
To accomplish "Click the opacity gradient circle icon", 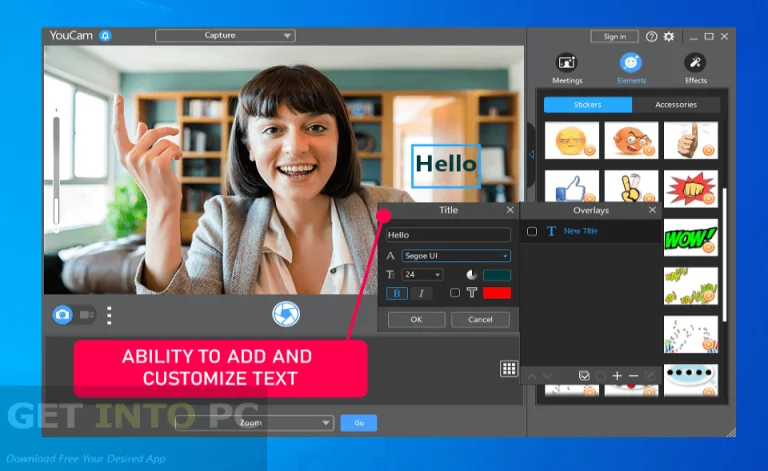I will coord(471,275).
